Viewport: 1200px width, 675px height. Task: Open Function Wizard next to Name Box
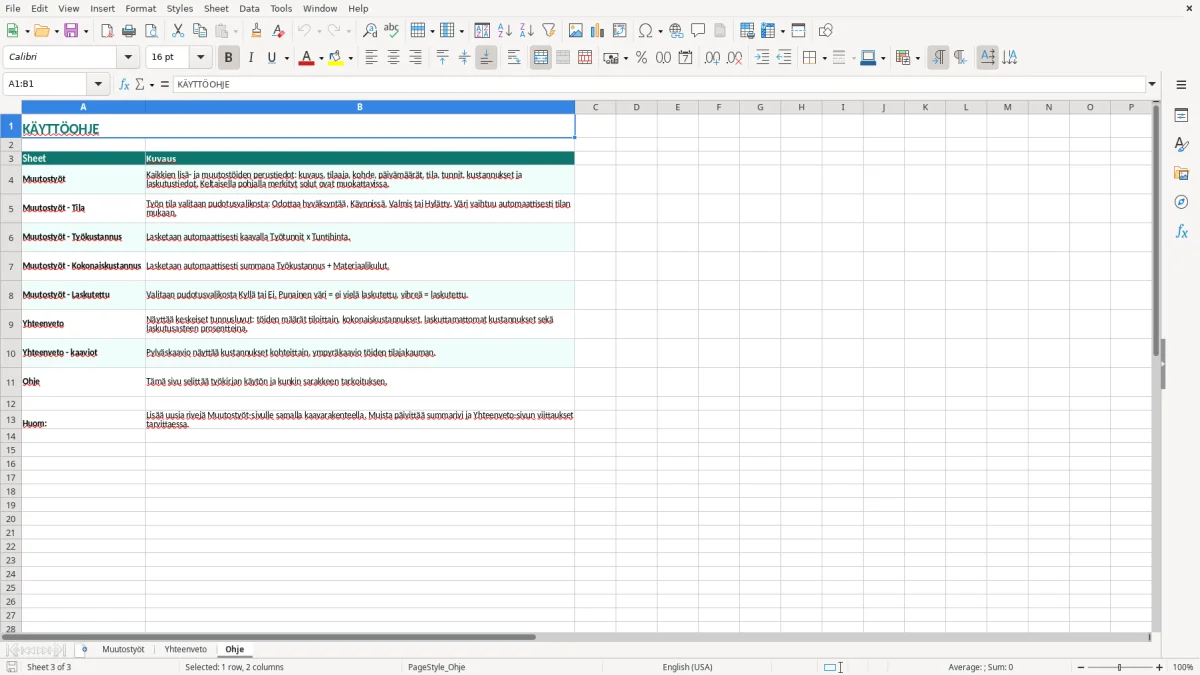125,85
